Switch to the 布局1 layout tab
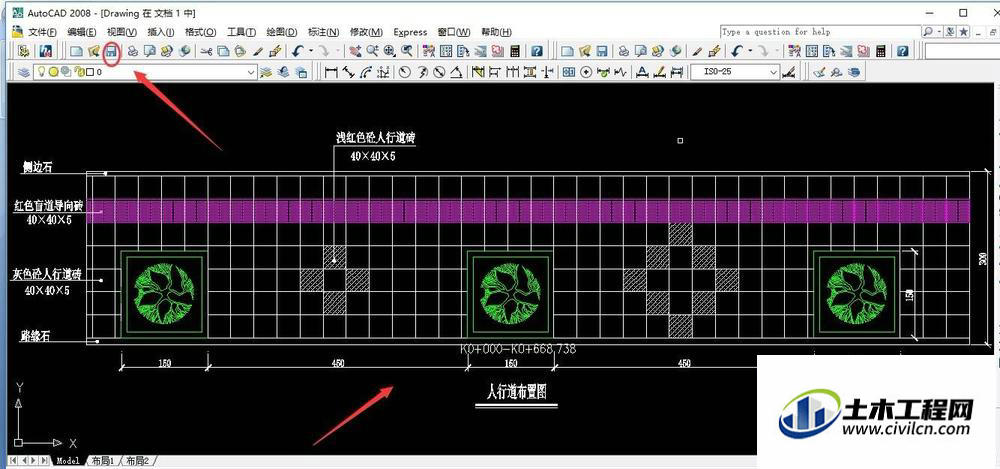 tap(102, 460)
